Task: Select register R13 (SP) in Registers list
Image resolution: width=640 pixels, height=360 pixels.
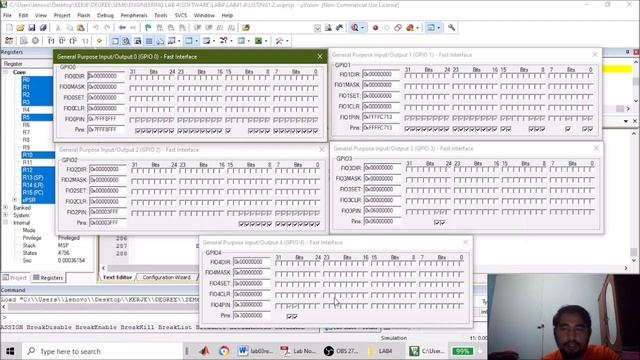Action: (33, 178)
